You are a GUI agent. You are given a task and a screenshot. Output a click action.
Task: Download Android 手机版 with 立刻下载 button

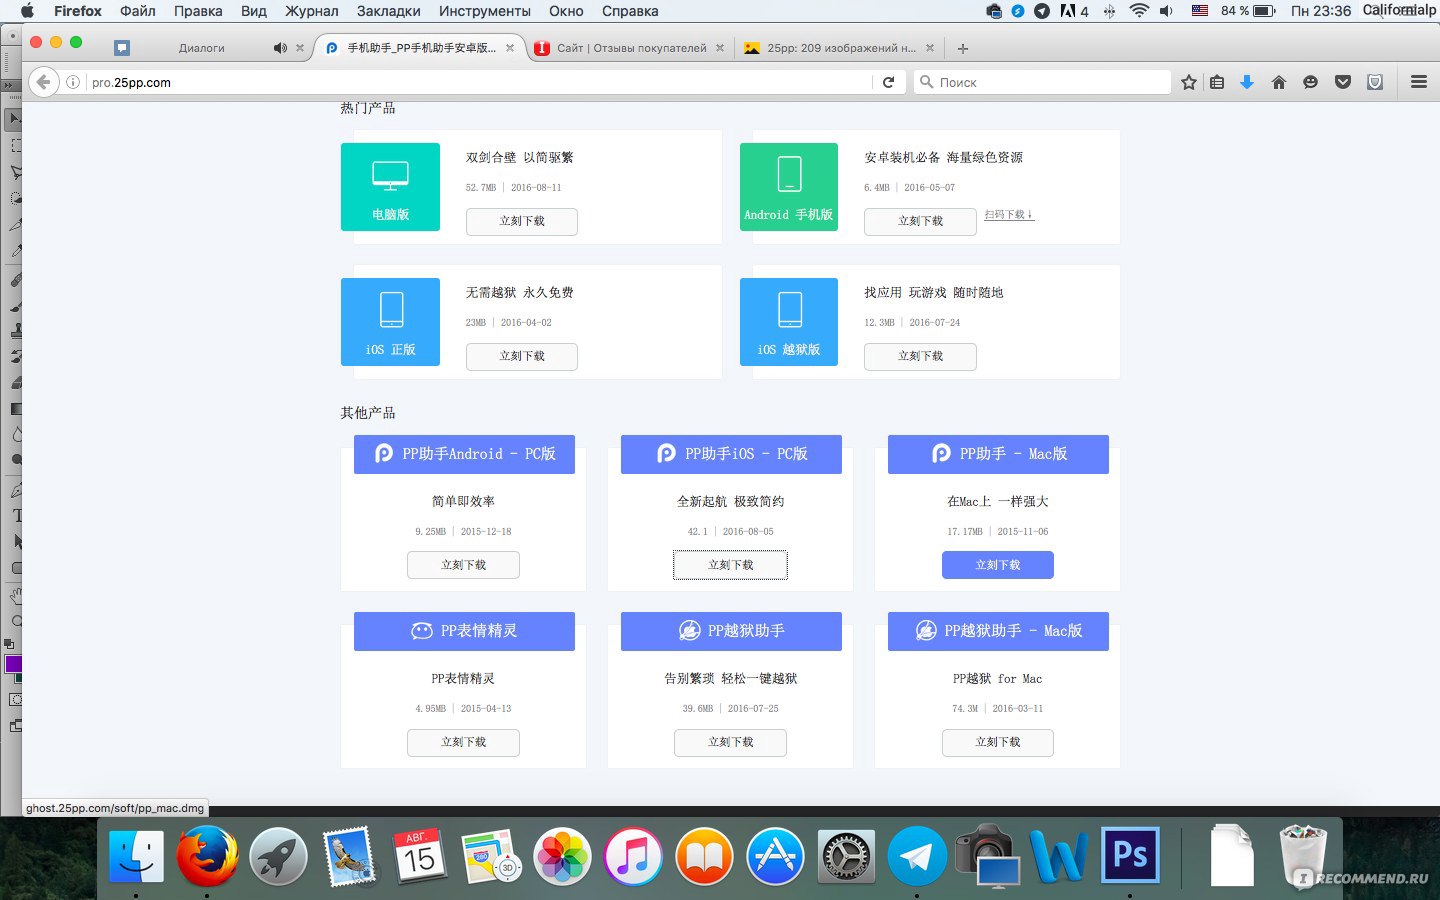tap(920, 221)
